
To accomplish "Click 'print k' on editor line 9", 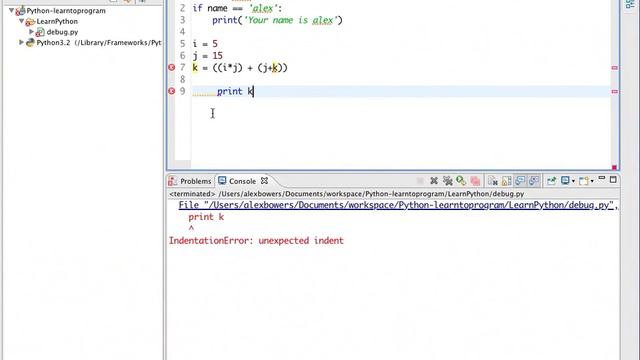I will coord(235,91).
